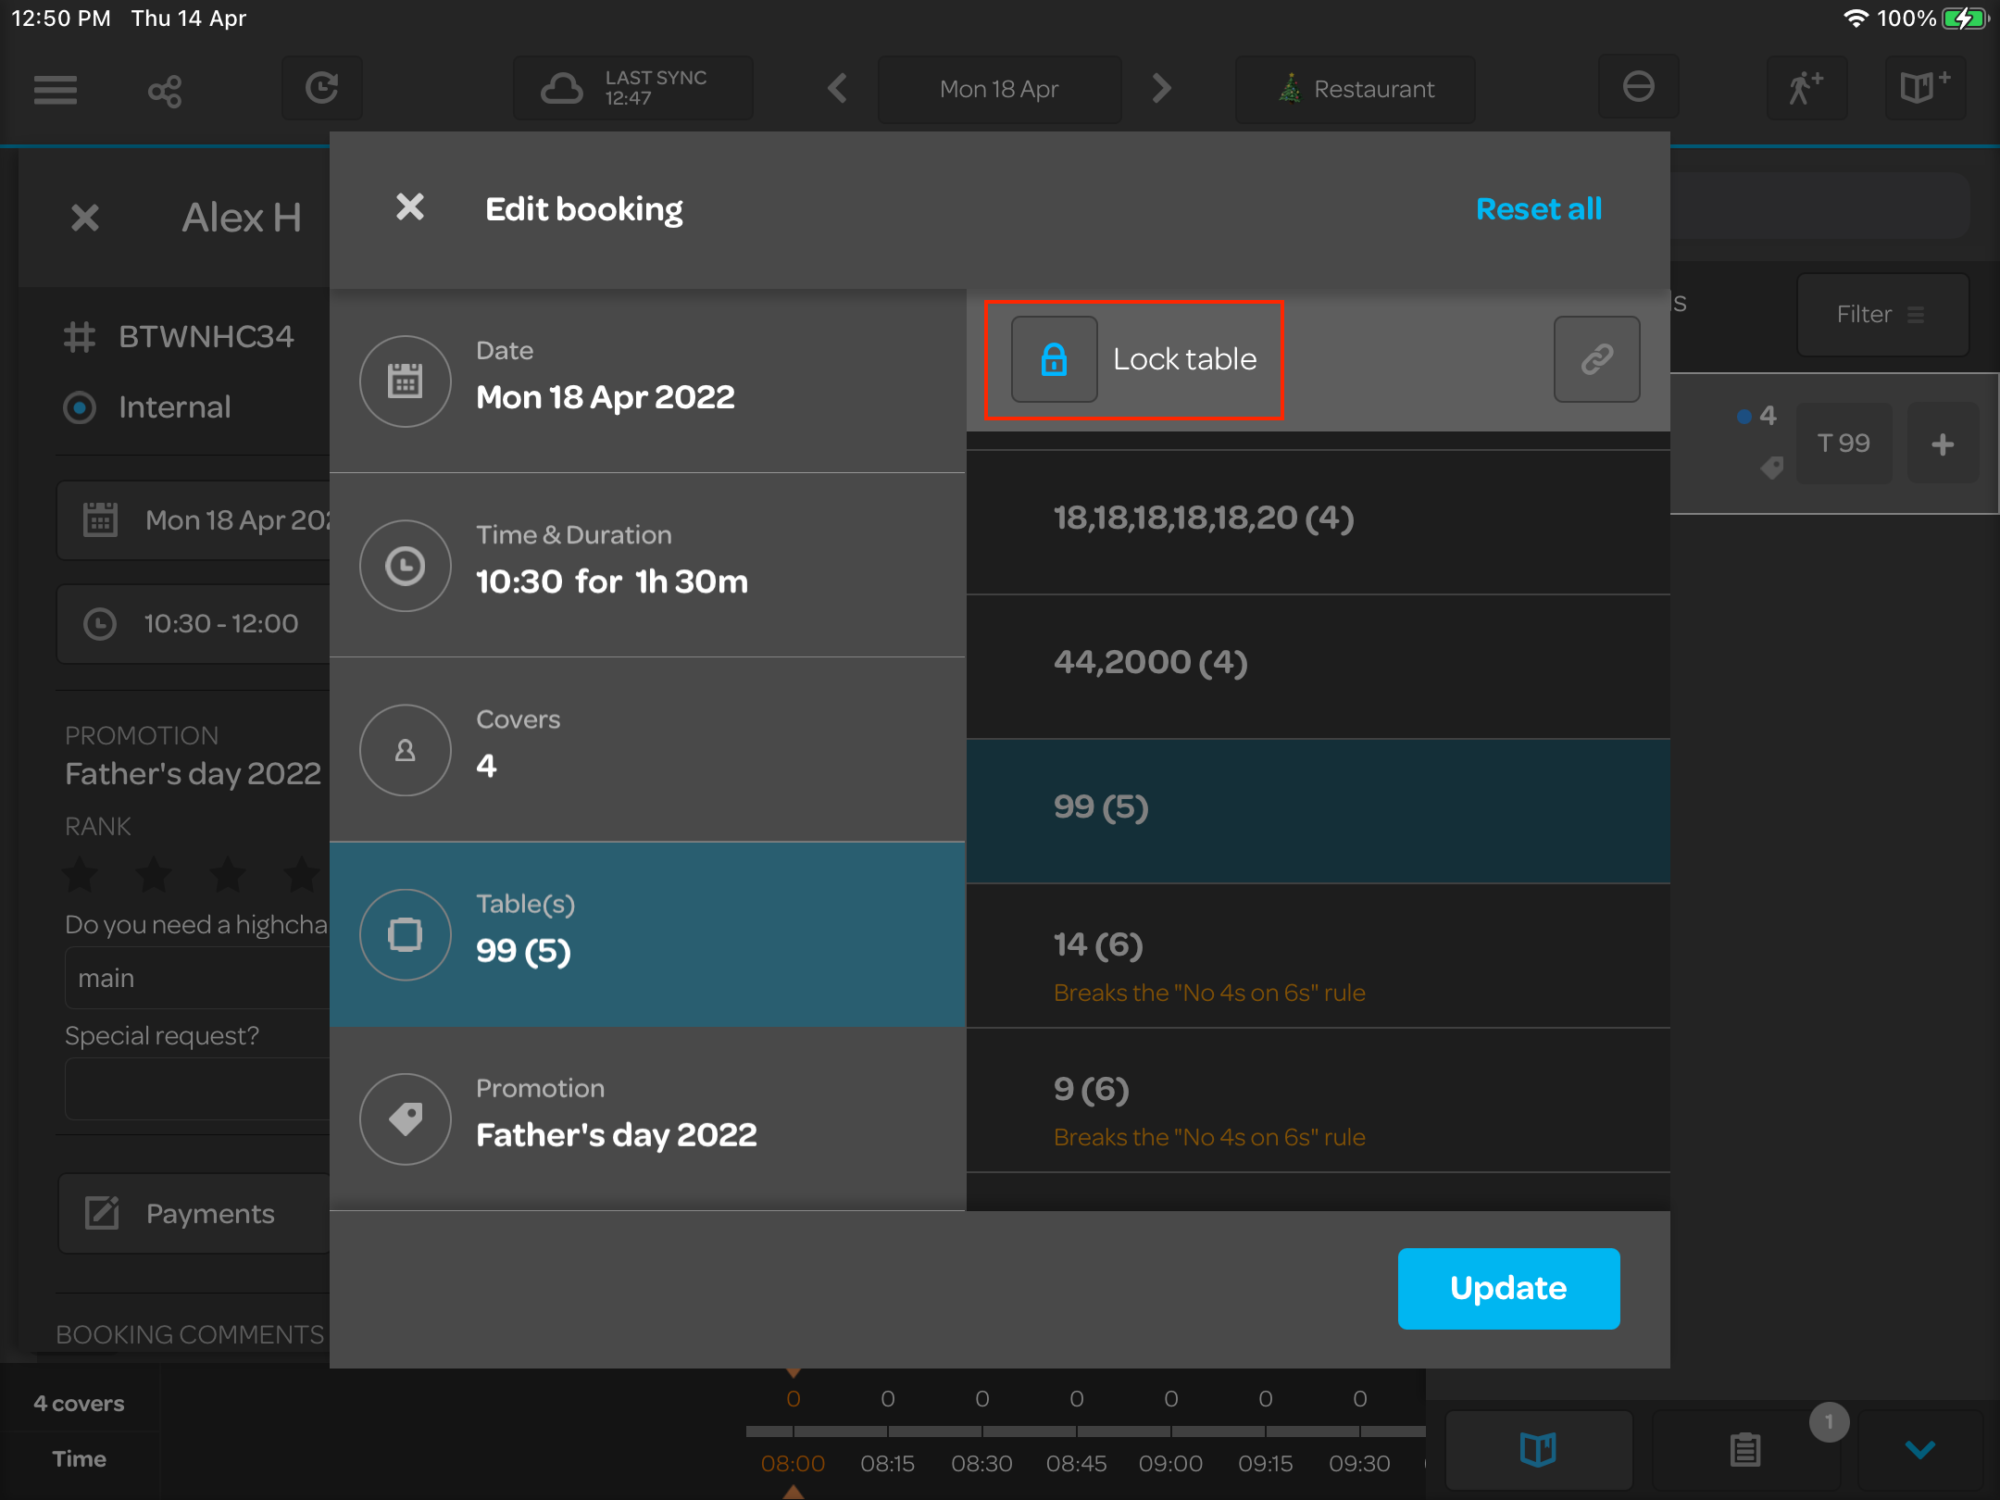The image size is (2000, 1500).
Task: Tap the walk-in add icon
Action: (x=1805, y=88)
